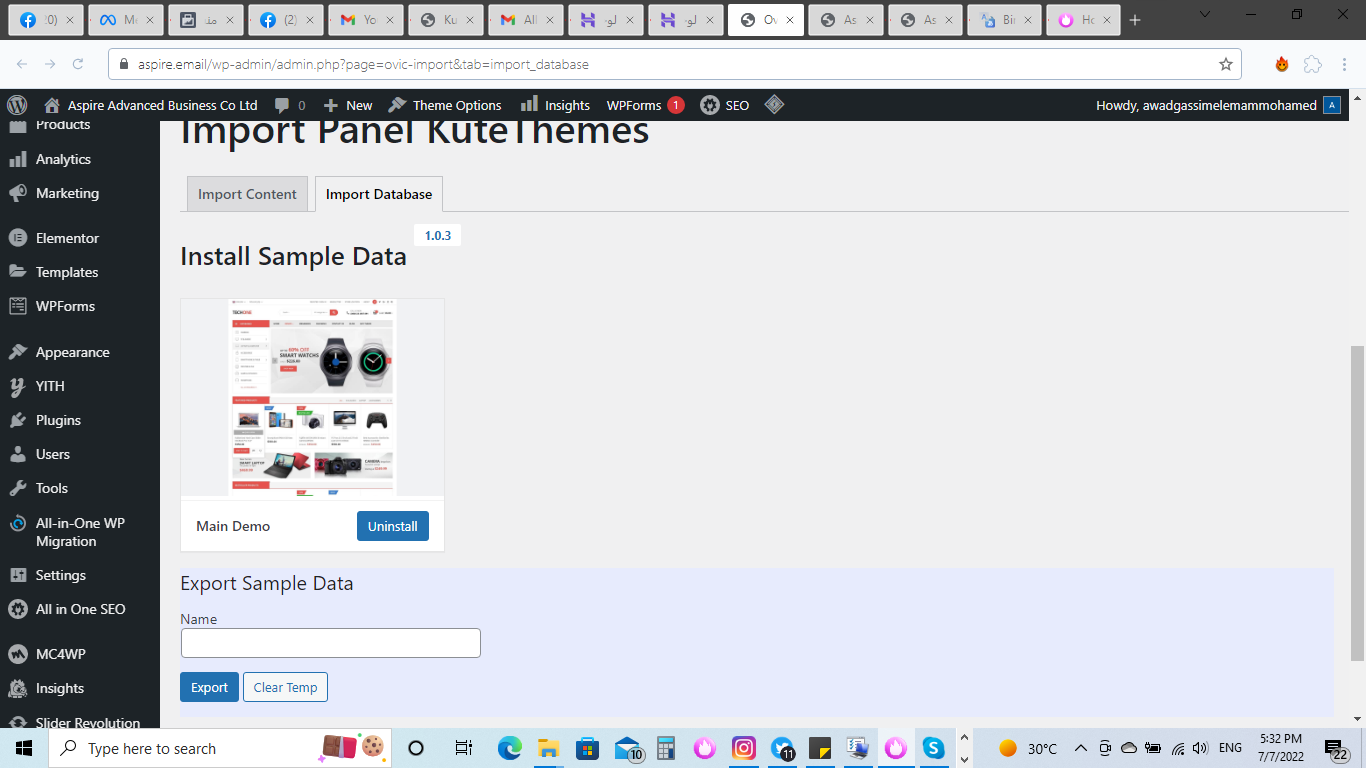Click the 1.0.3 version badge
Viewport: 1366px width, 768px height.
[437, 236]
